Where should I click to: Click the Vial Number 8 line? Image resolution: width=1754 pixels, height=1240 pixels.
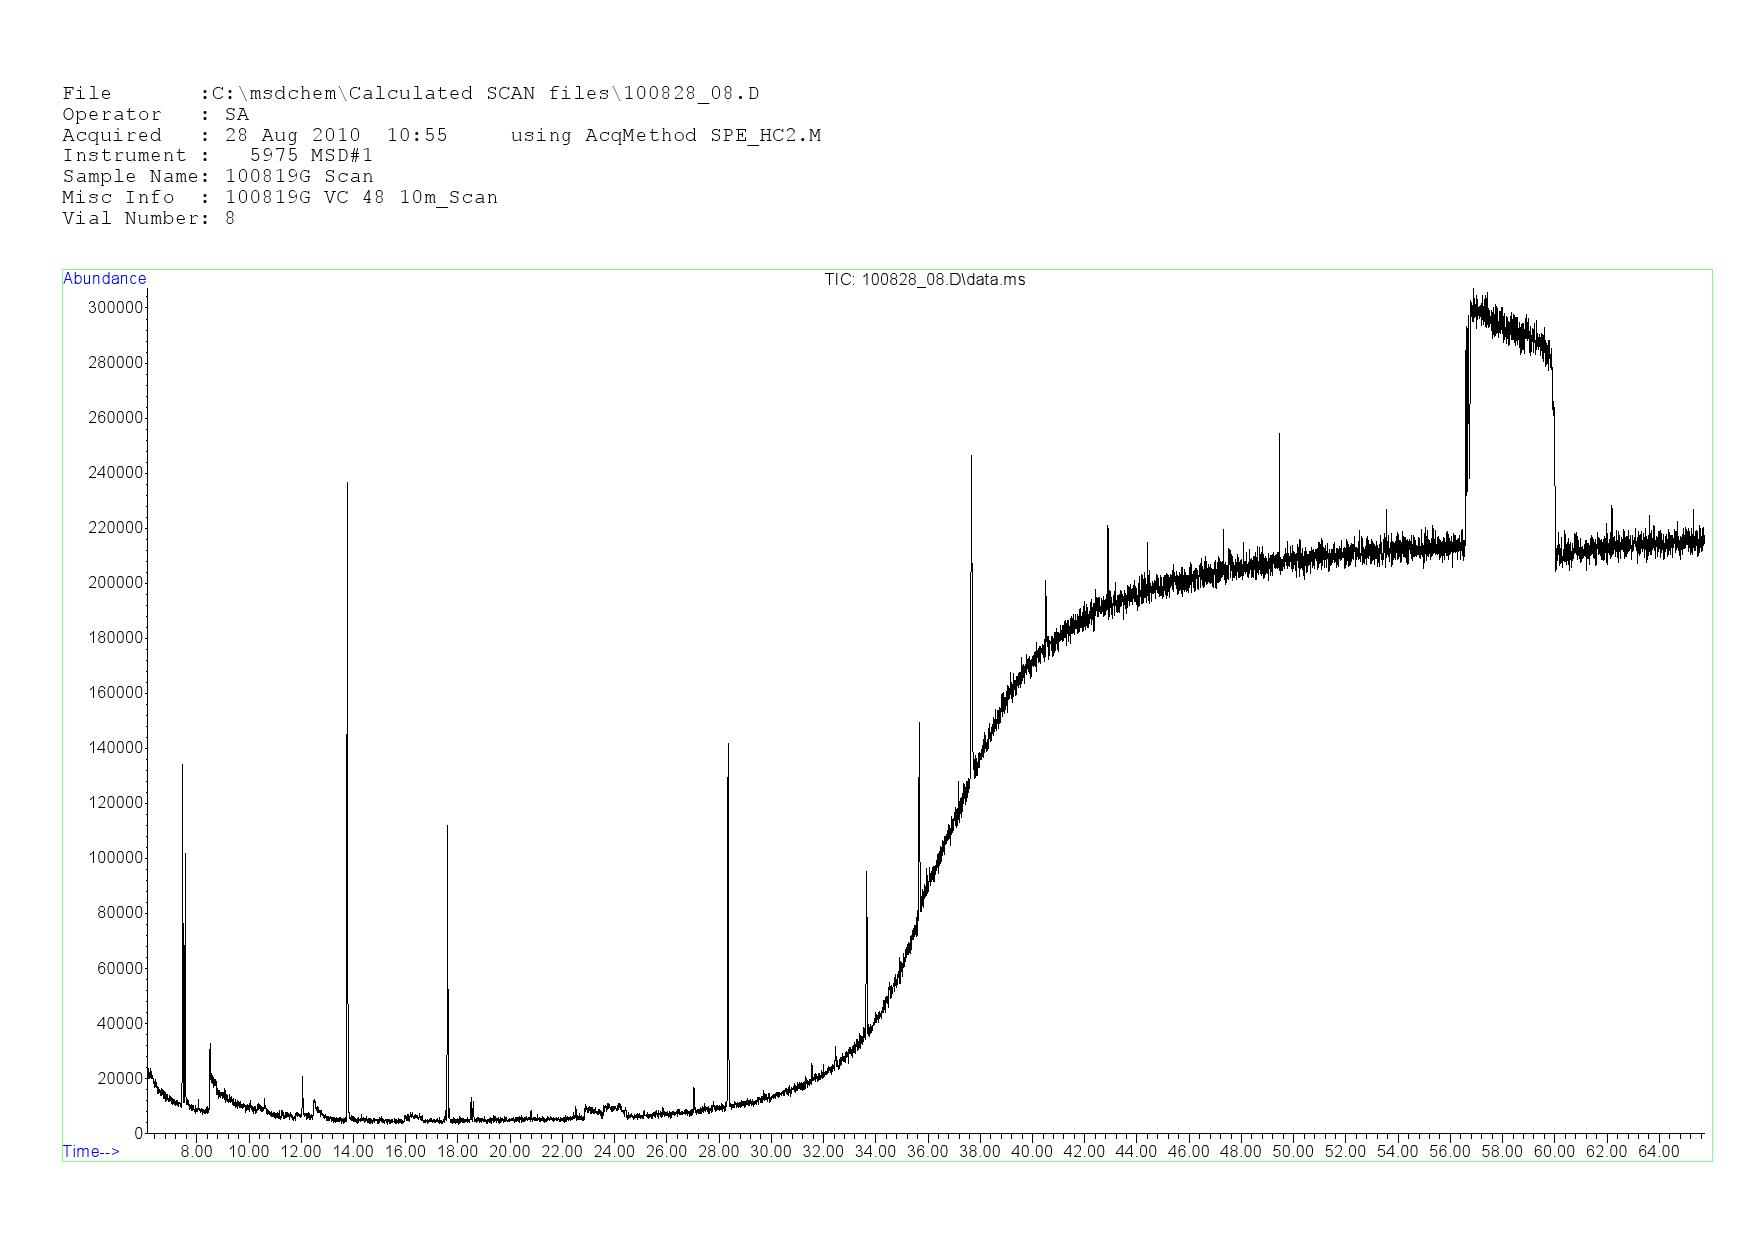(x=148, y=219)
